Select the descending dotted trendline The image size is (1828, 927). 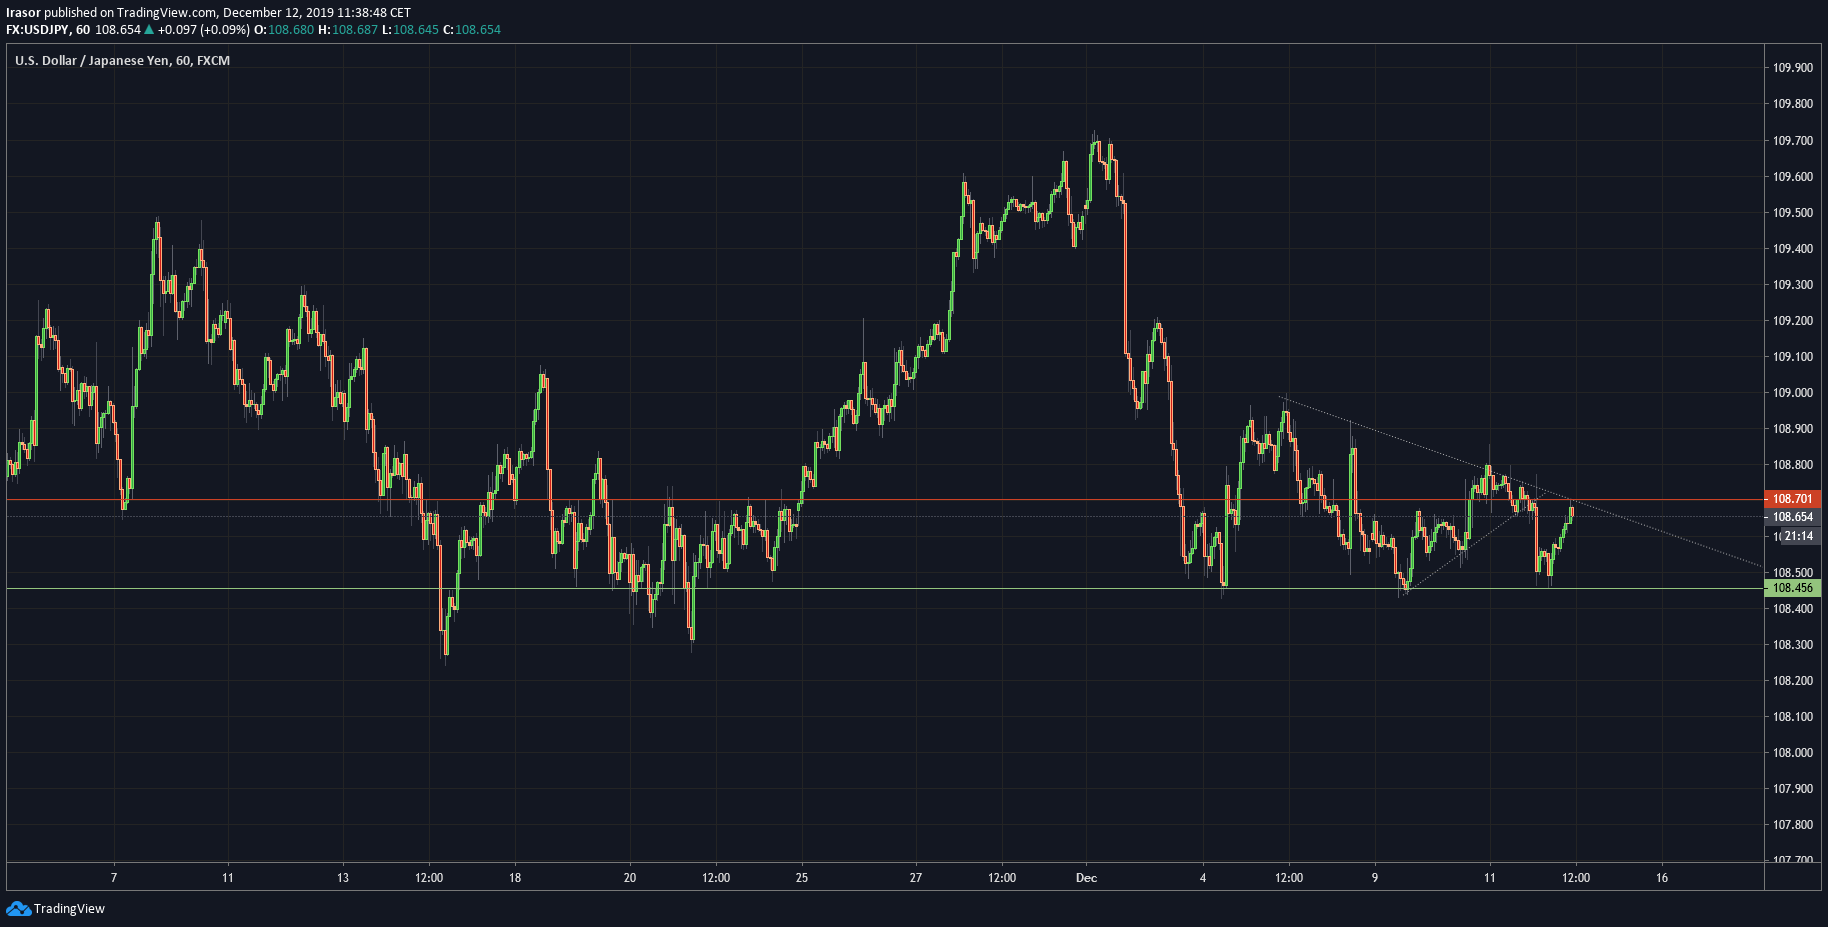(1520, 481)
